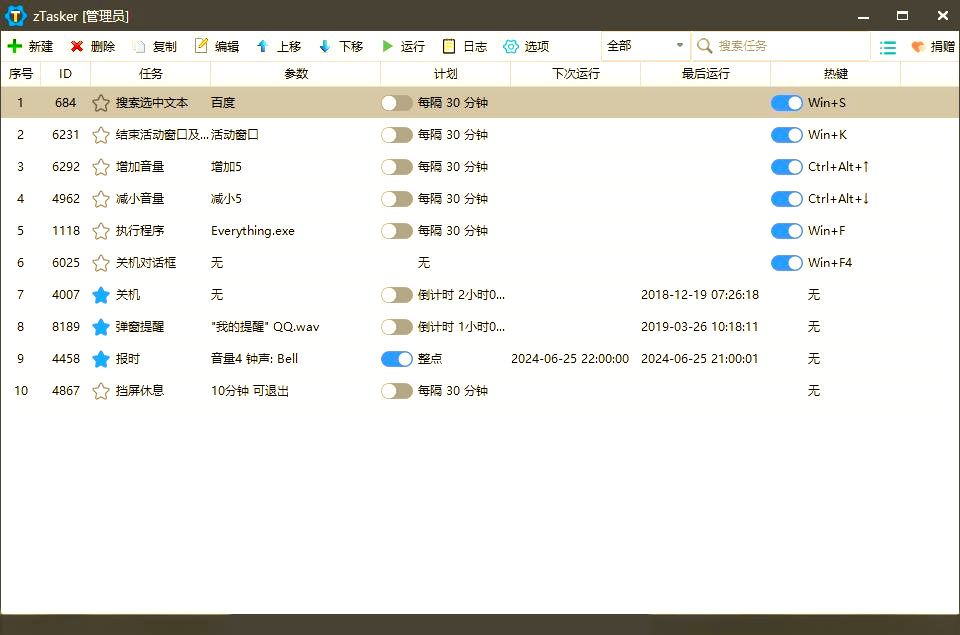The width and height of the screenshot is (960, 635).
Task: Disable the Ctrl+Alt+↓ hotkey toggle
Action: 787,199
